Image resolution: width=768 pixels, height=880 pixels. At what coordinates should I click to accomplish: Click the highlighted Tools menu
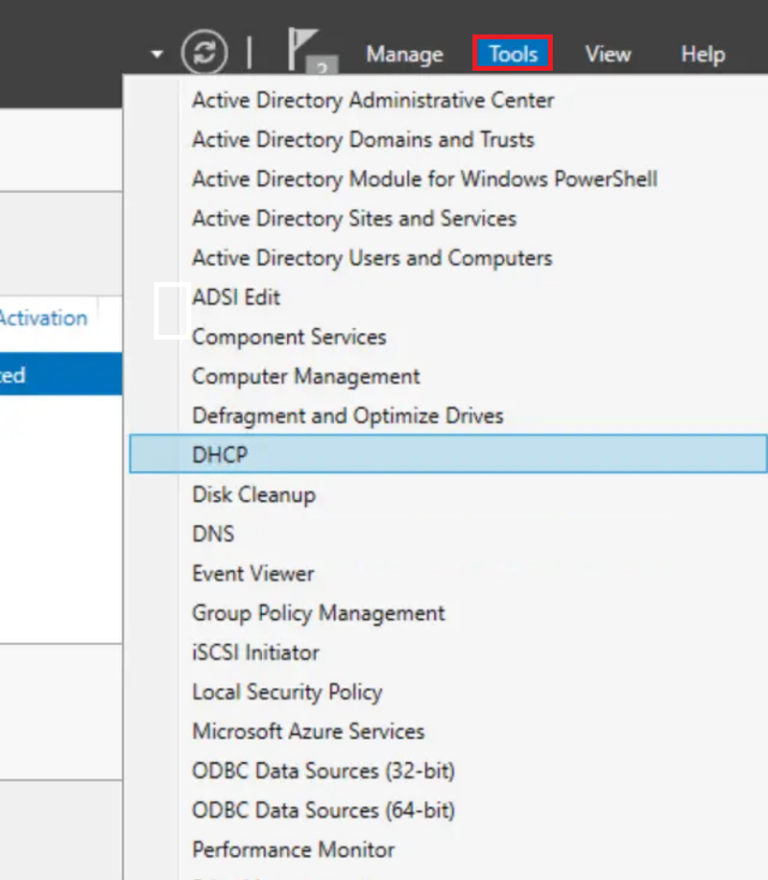click(512, 55)
